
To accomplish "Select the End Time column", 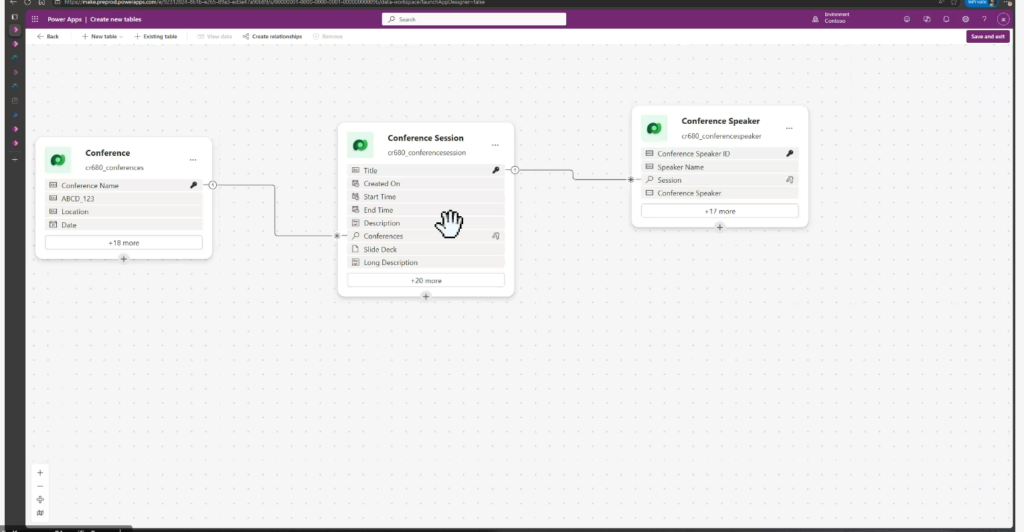I will point(426,210).
